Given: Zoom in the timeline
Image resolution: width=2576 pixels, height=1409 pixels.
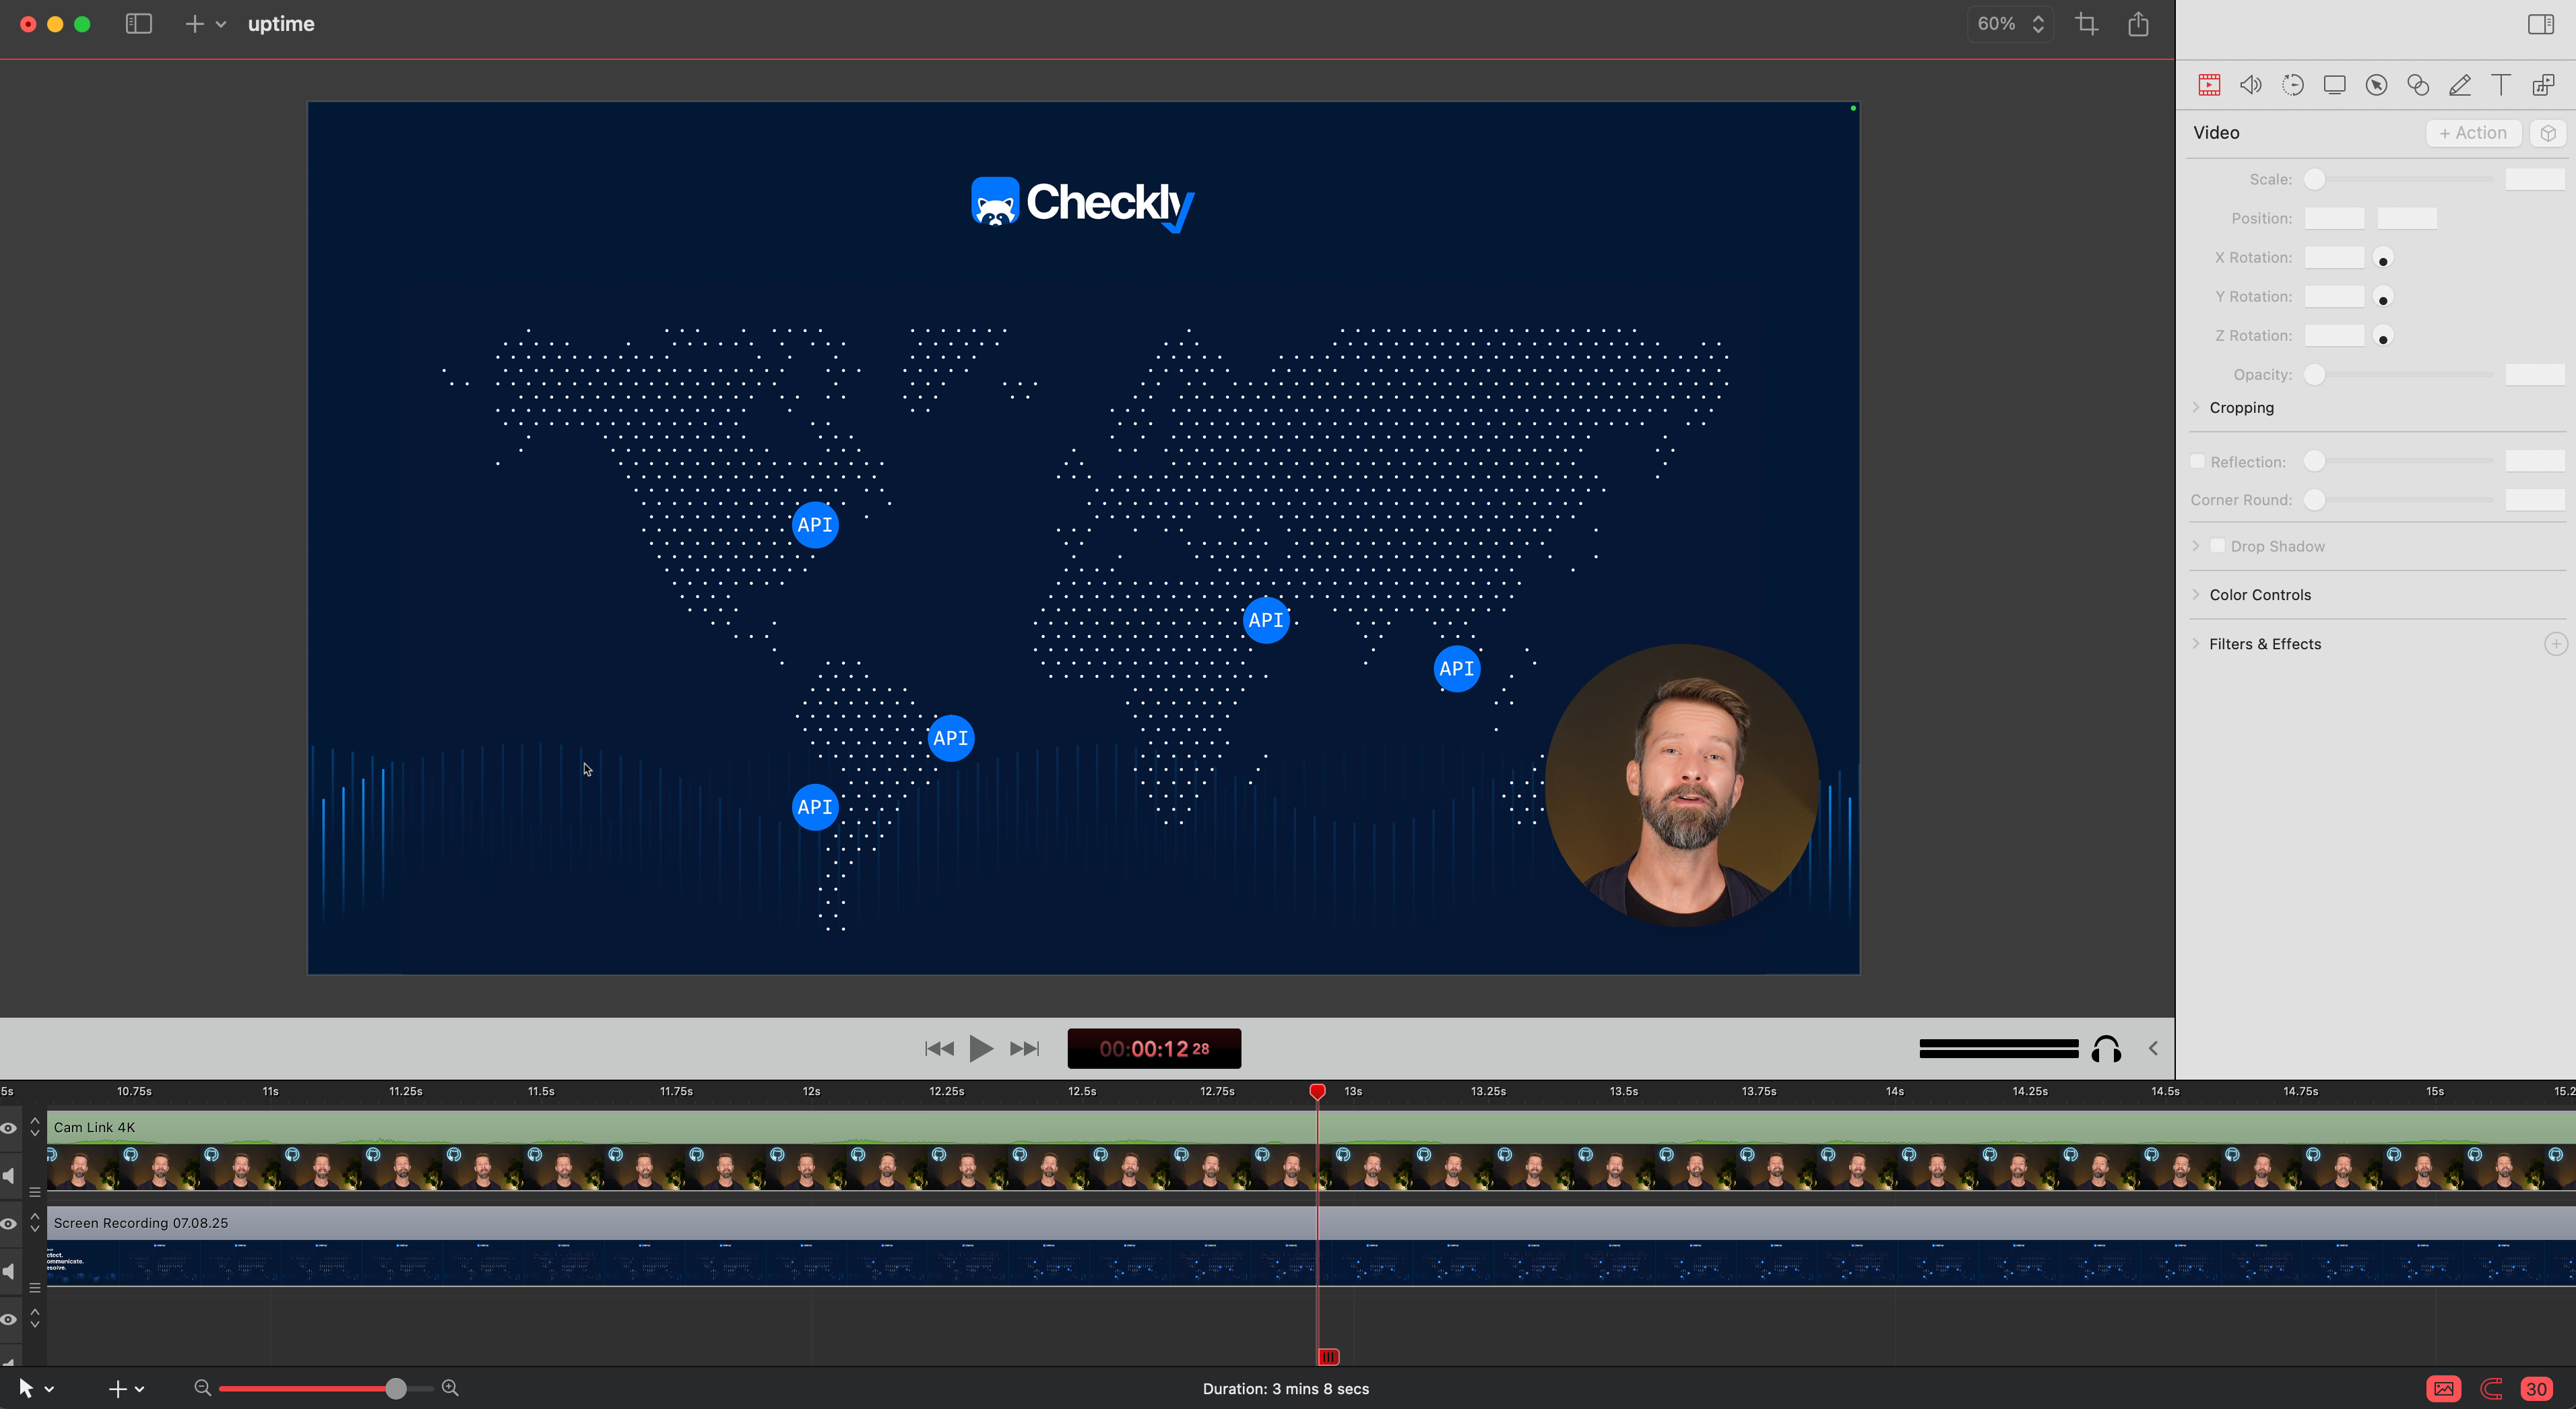Looking at the screenshot, I should (450, 1388).
